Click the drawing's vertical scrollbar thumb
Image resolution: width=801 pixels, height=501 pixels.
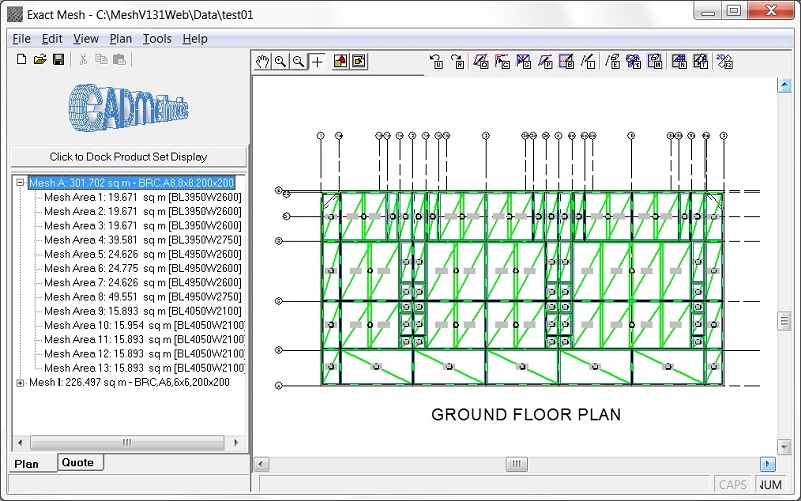tap(785, 321)
